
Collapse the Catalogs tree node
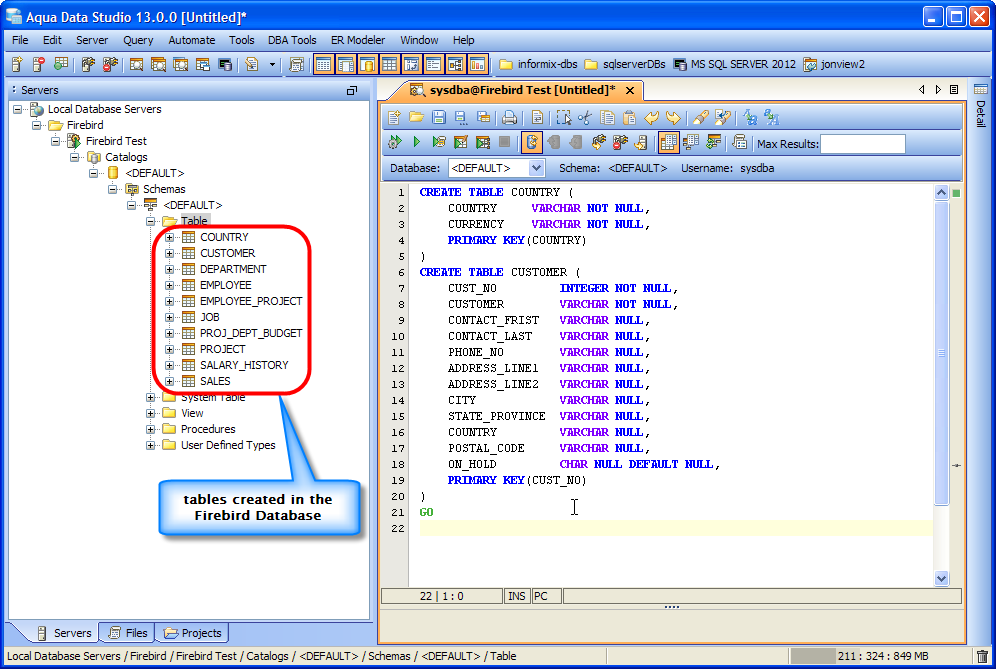75,157
